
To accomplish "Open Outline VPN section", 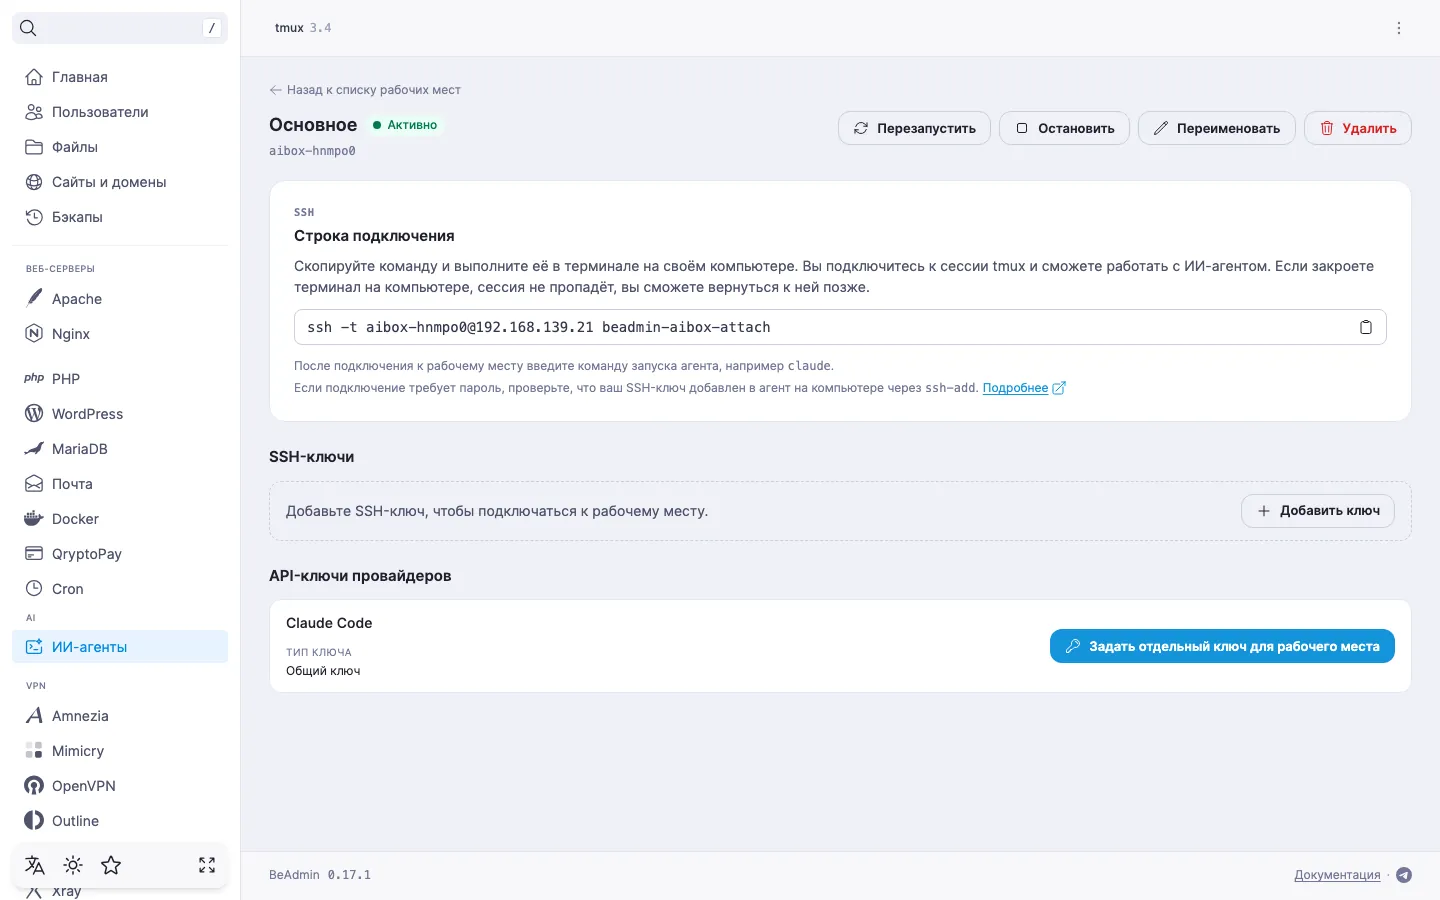I will 120,821.
